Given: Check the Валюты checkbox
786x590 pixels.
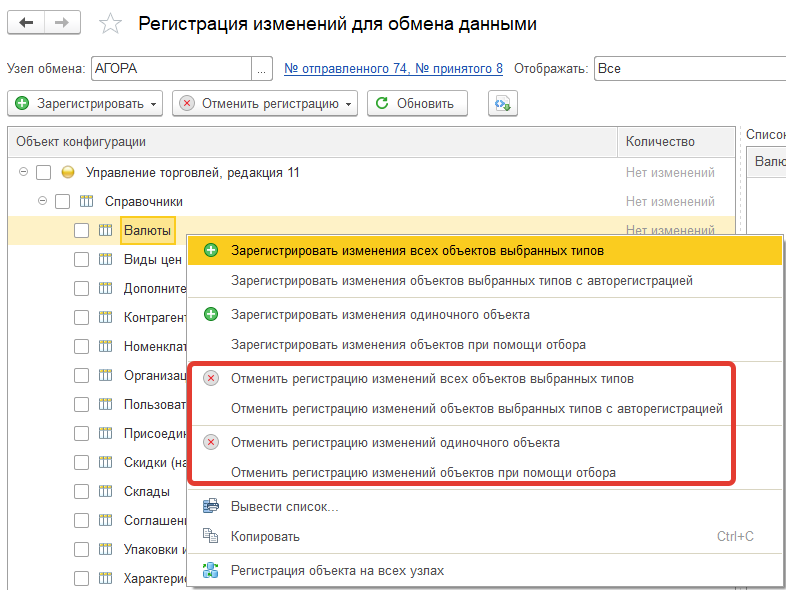Looking at the screenshot, I should coord(82,231).
